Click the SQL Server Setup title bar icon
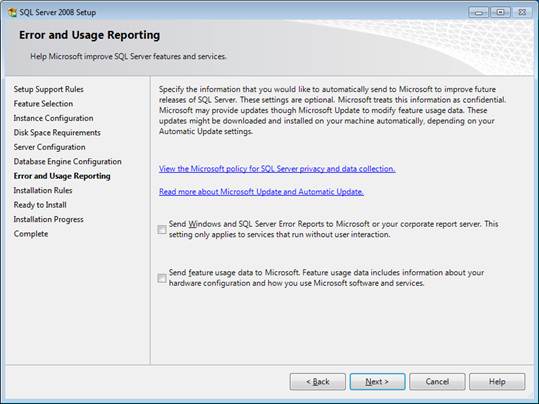Image resolution: width=539 pixels, height=404 pixels. 12,12
